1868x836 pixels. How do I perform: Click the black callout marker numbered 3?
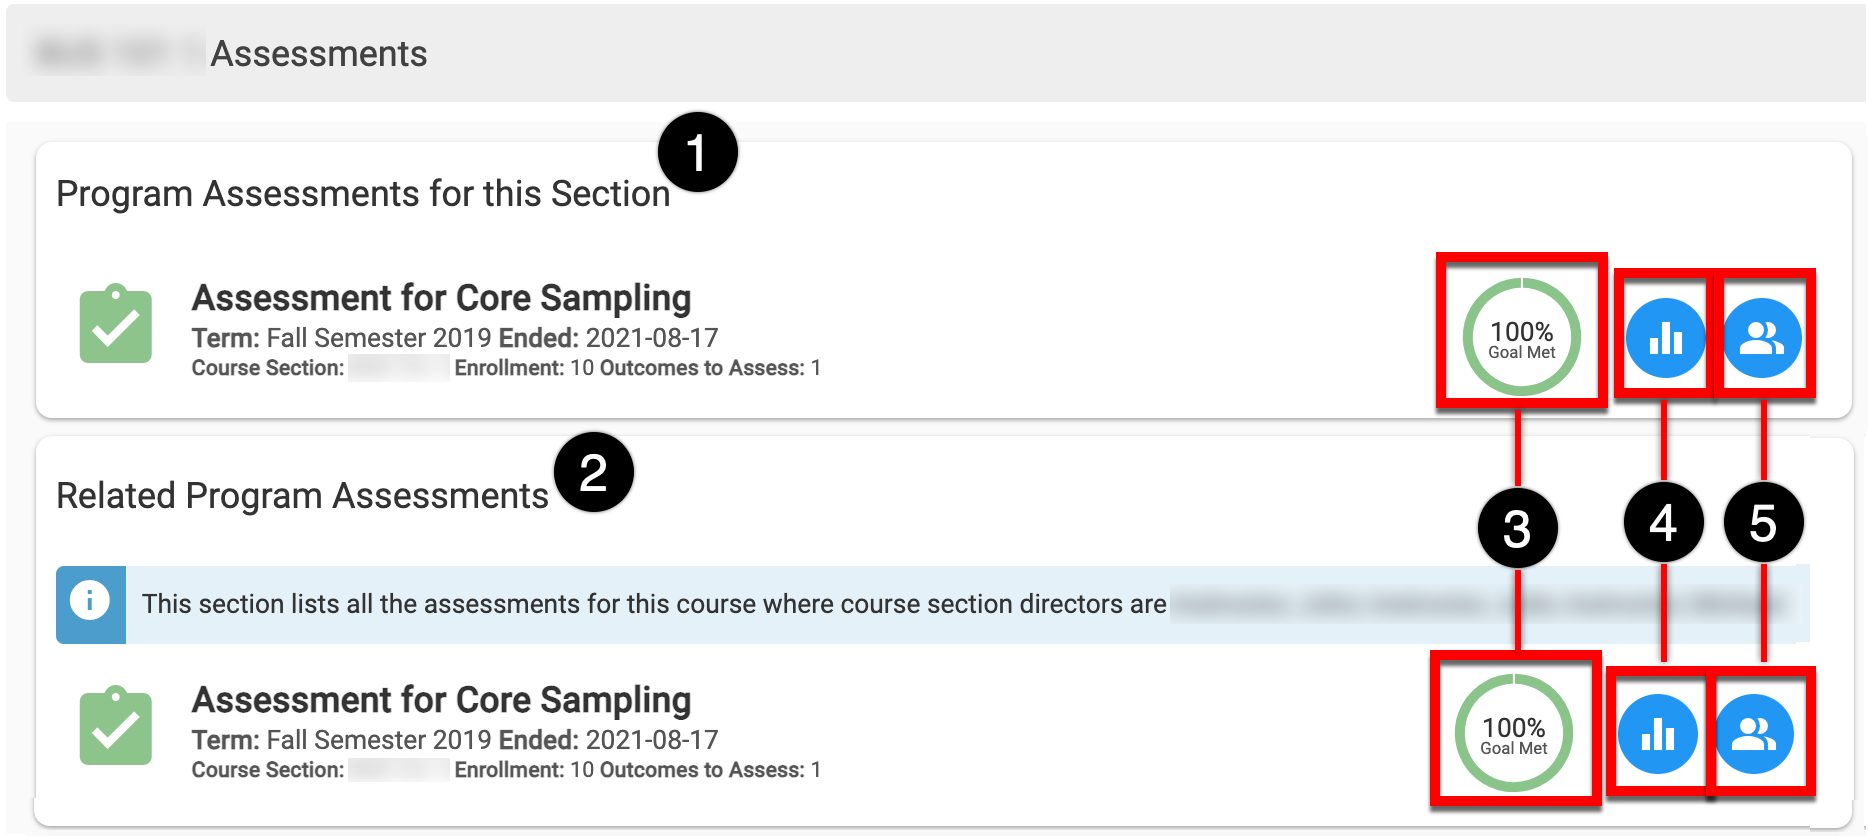[x=1517, y=529]
